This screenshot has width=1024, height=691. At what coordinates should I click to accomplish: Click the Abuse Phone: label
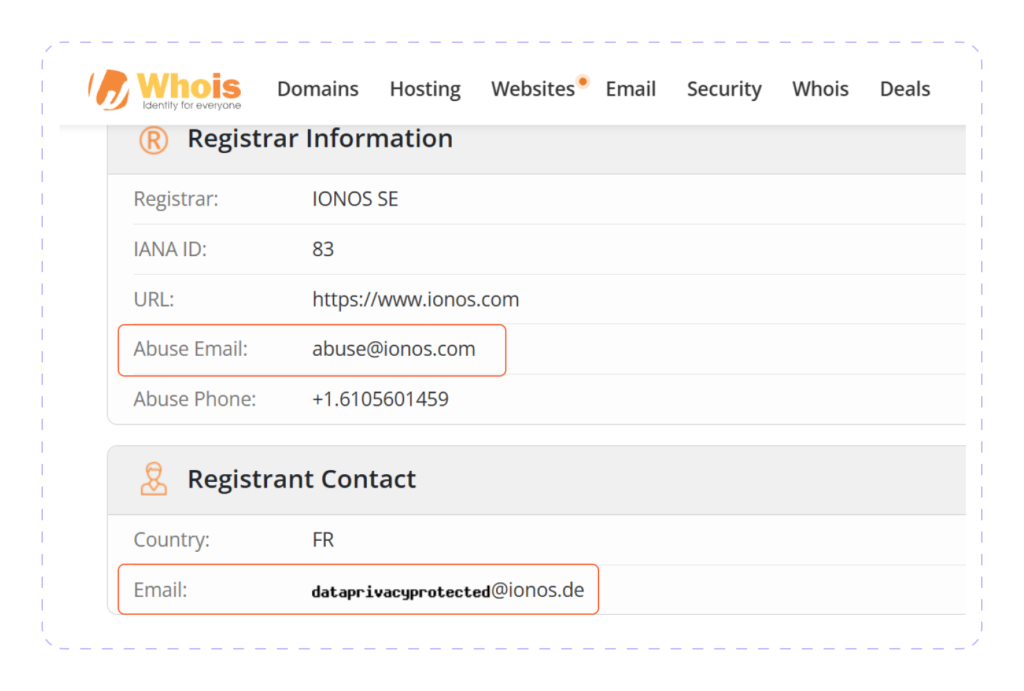195,399
